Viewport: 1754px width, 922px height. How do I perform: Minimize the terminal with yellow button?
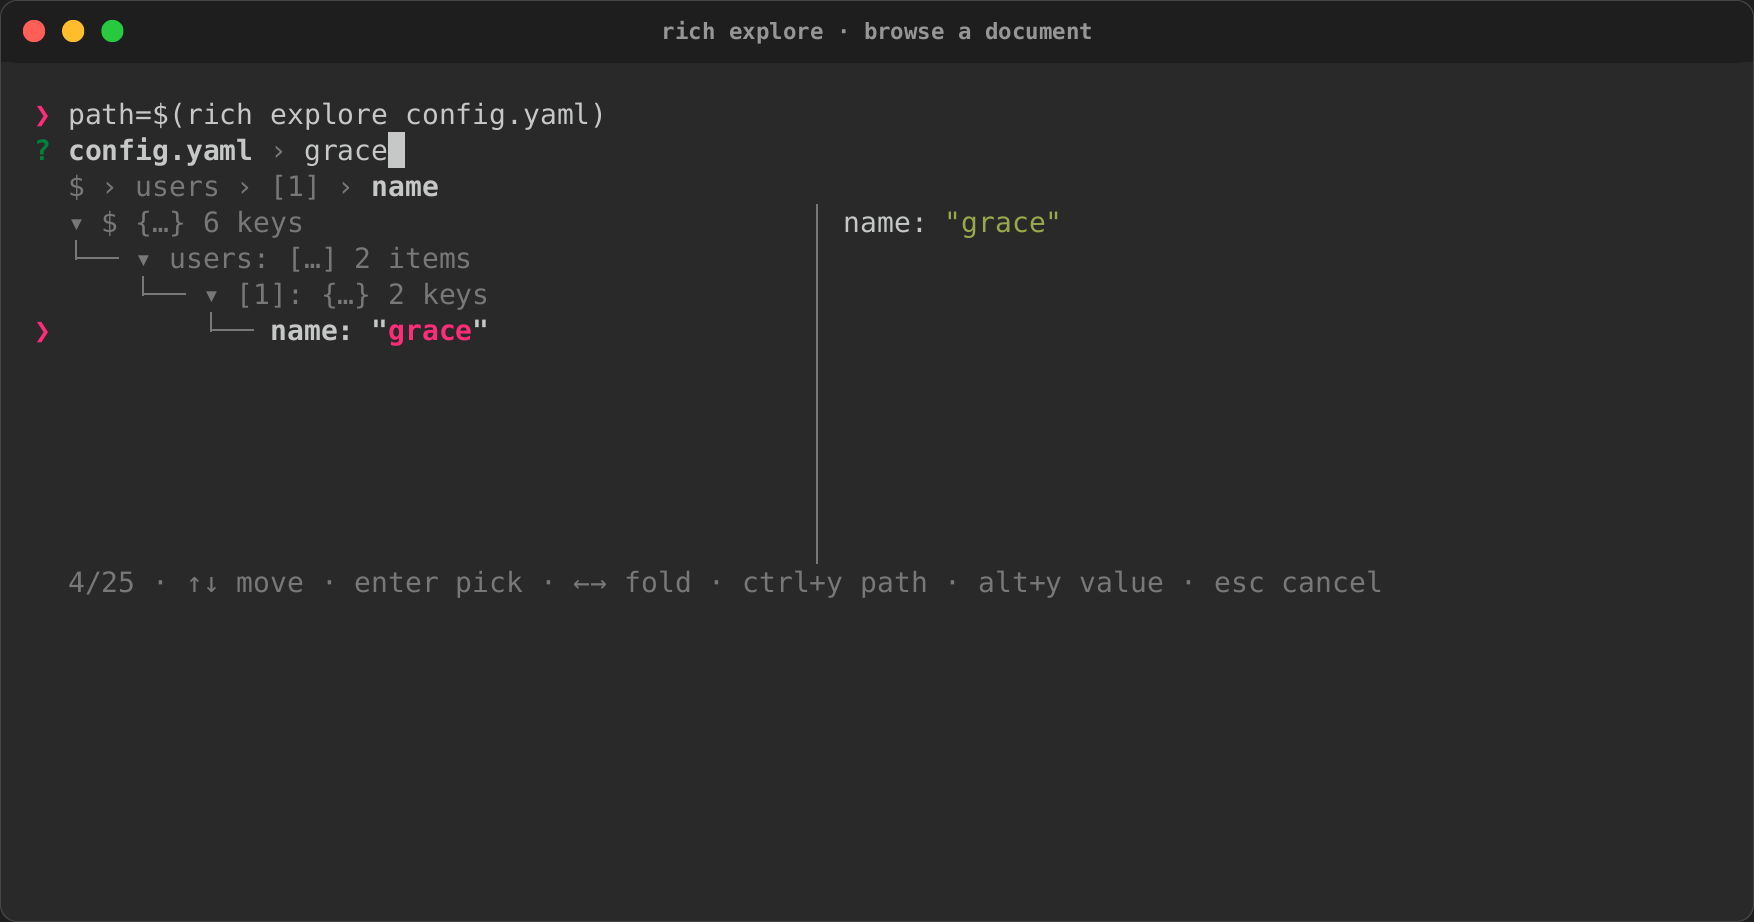73,31
